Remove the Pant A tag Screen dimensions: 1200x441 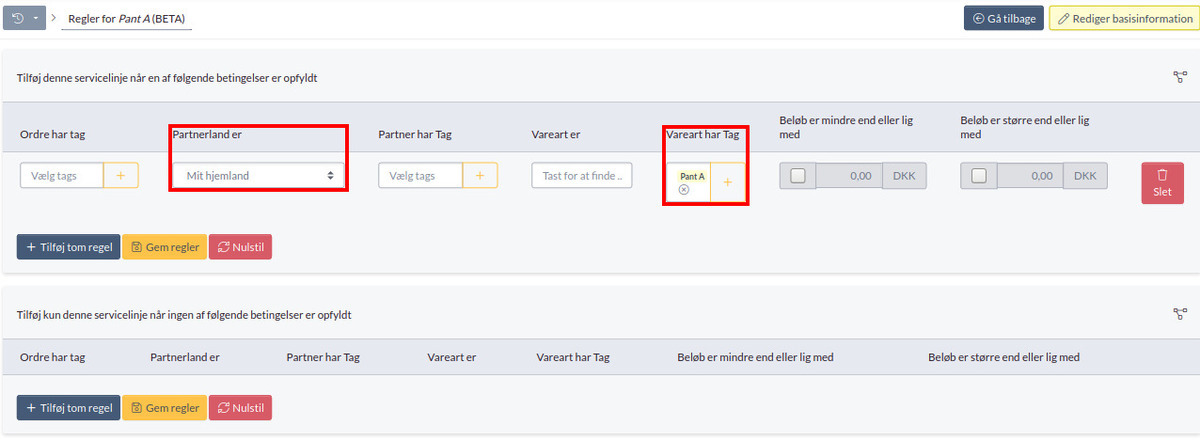[x=684, y=189]
